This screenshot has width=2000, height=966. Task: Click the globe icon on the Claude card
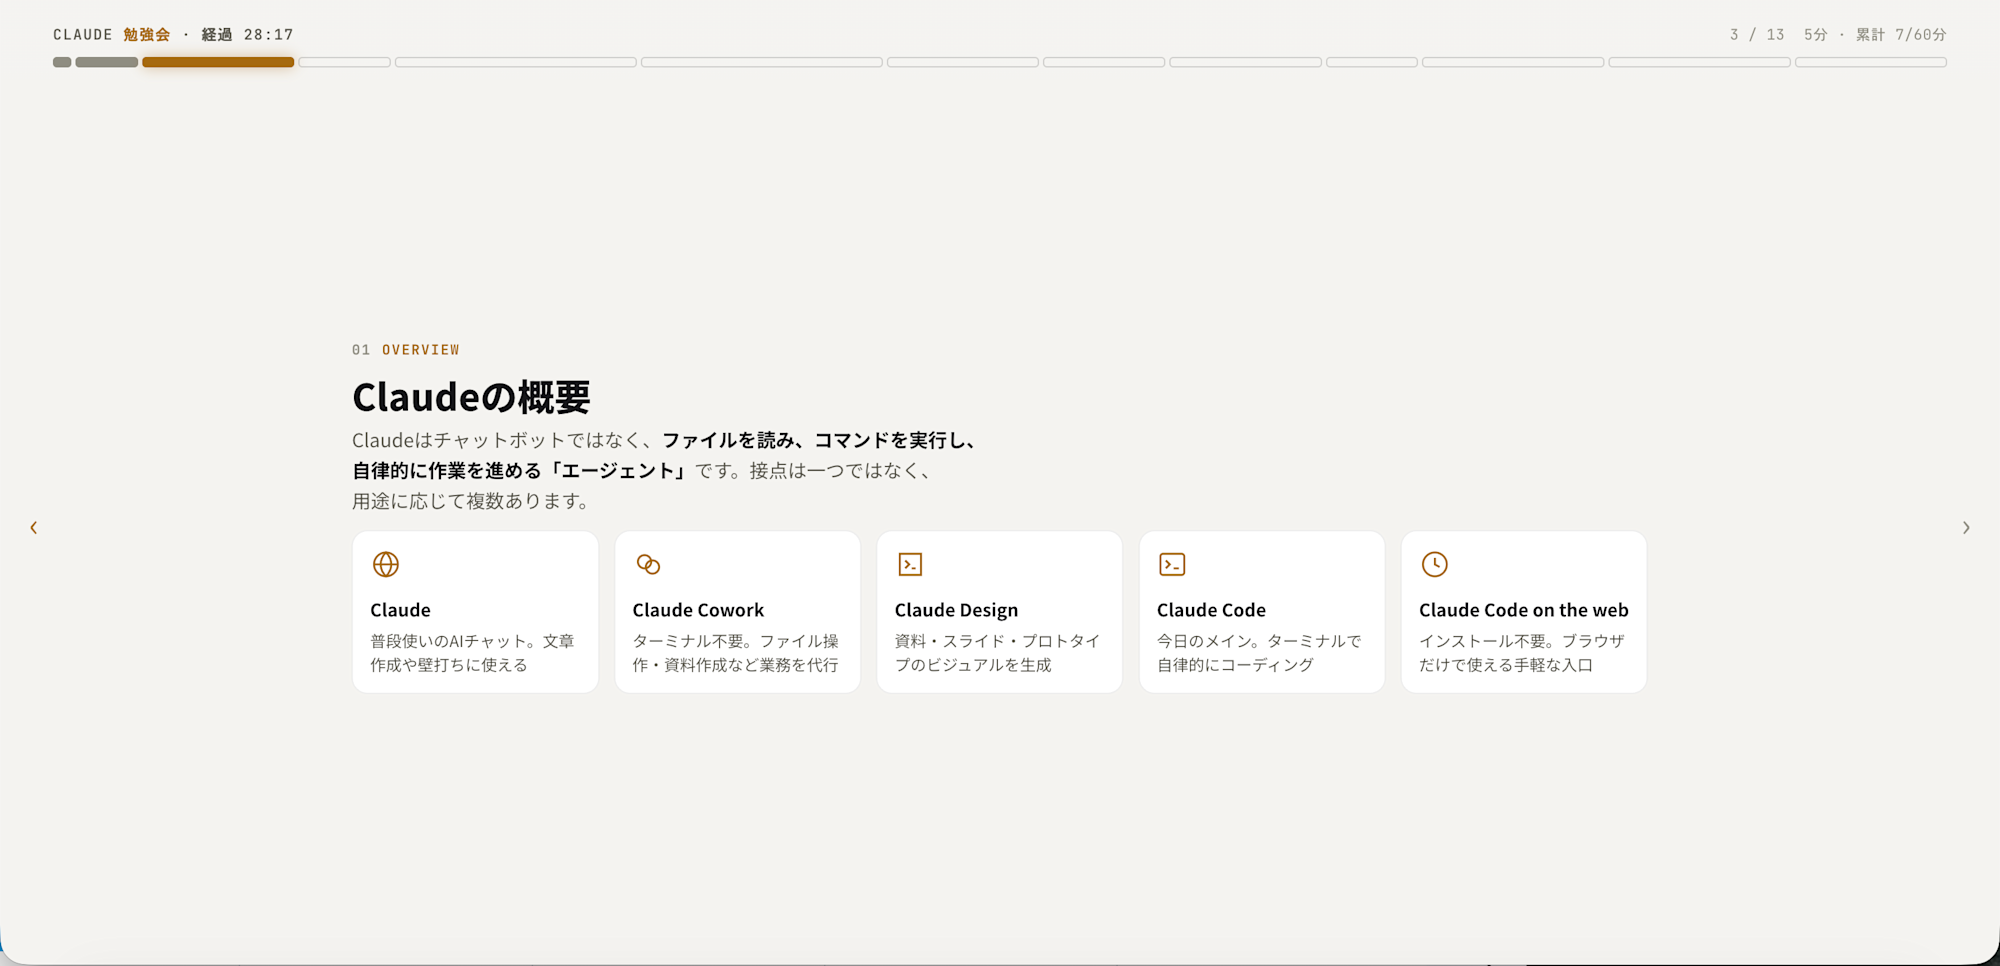click(386, 564)
